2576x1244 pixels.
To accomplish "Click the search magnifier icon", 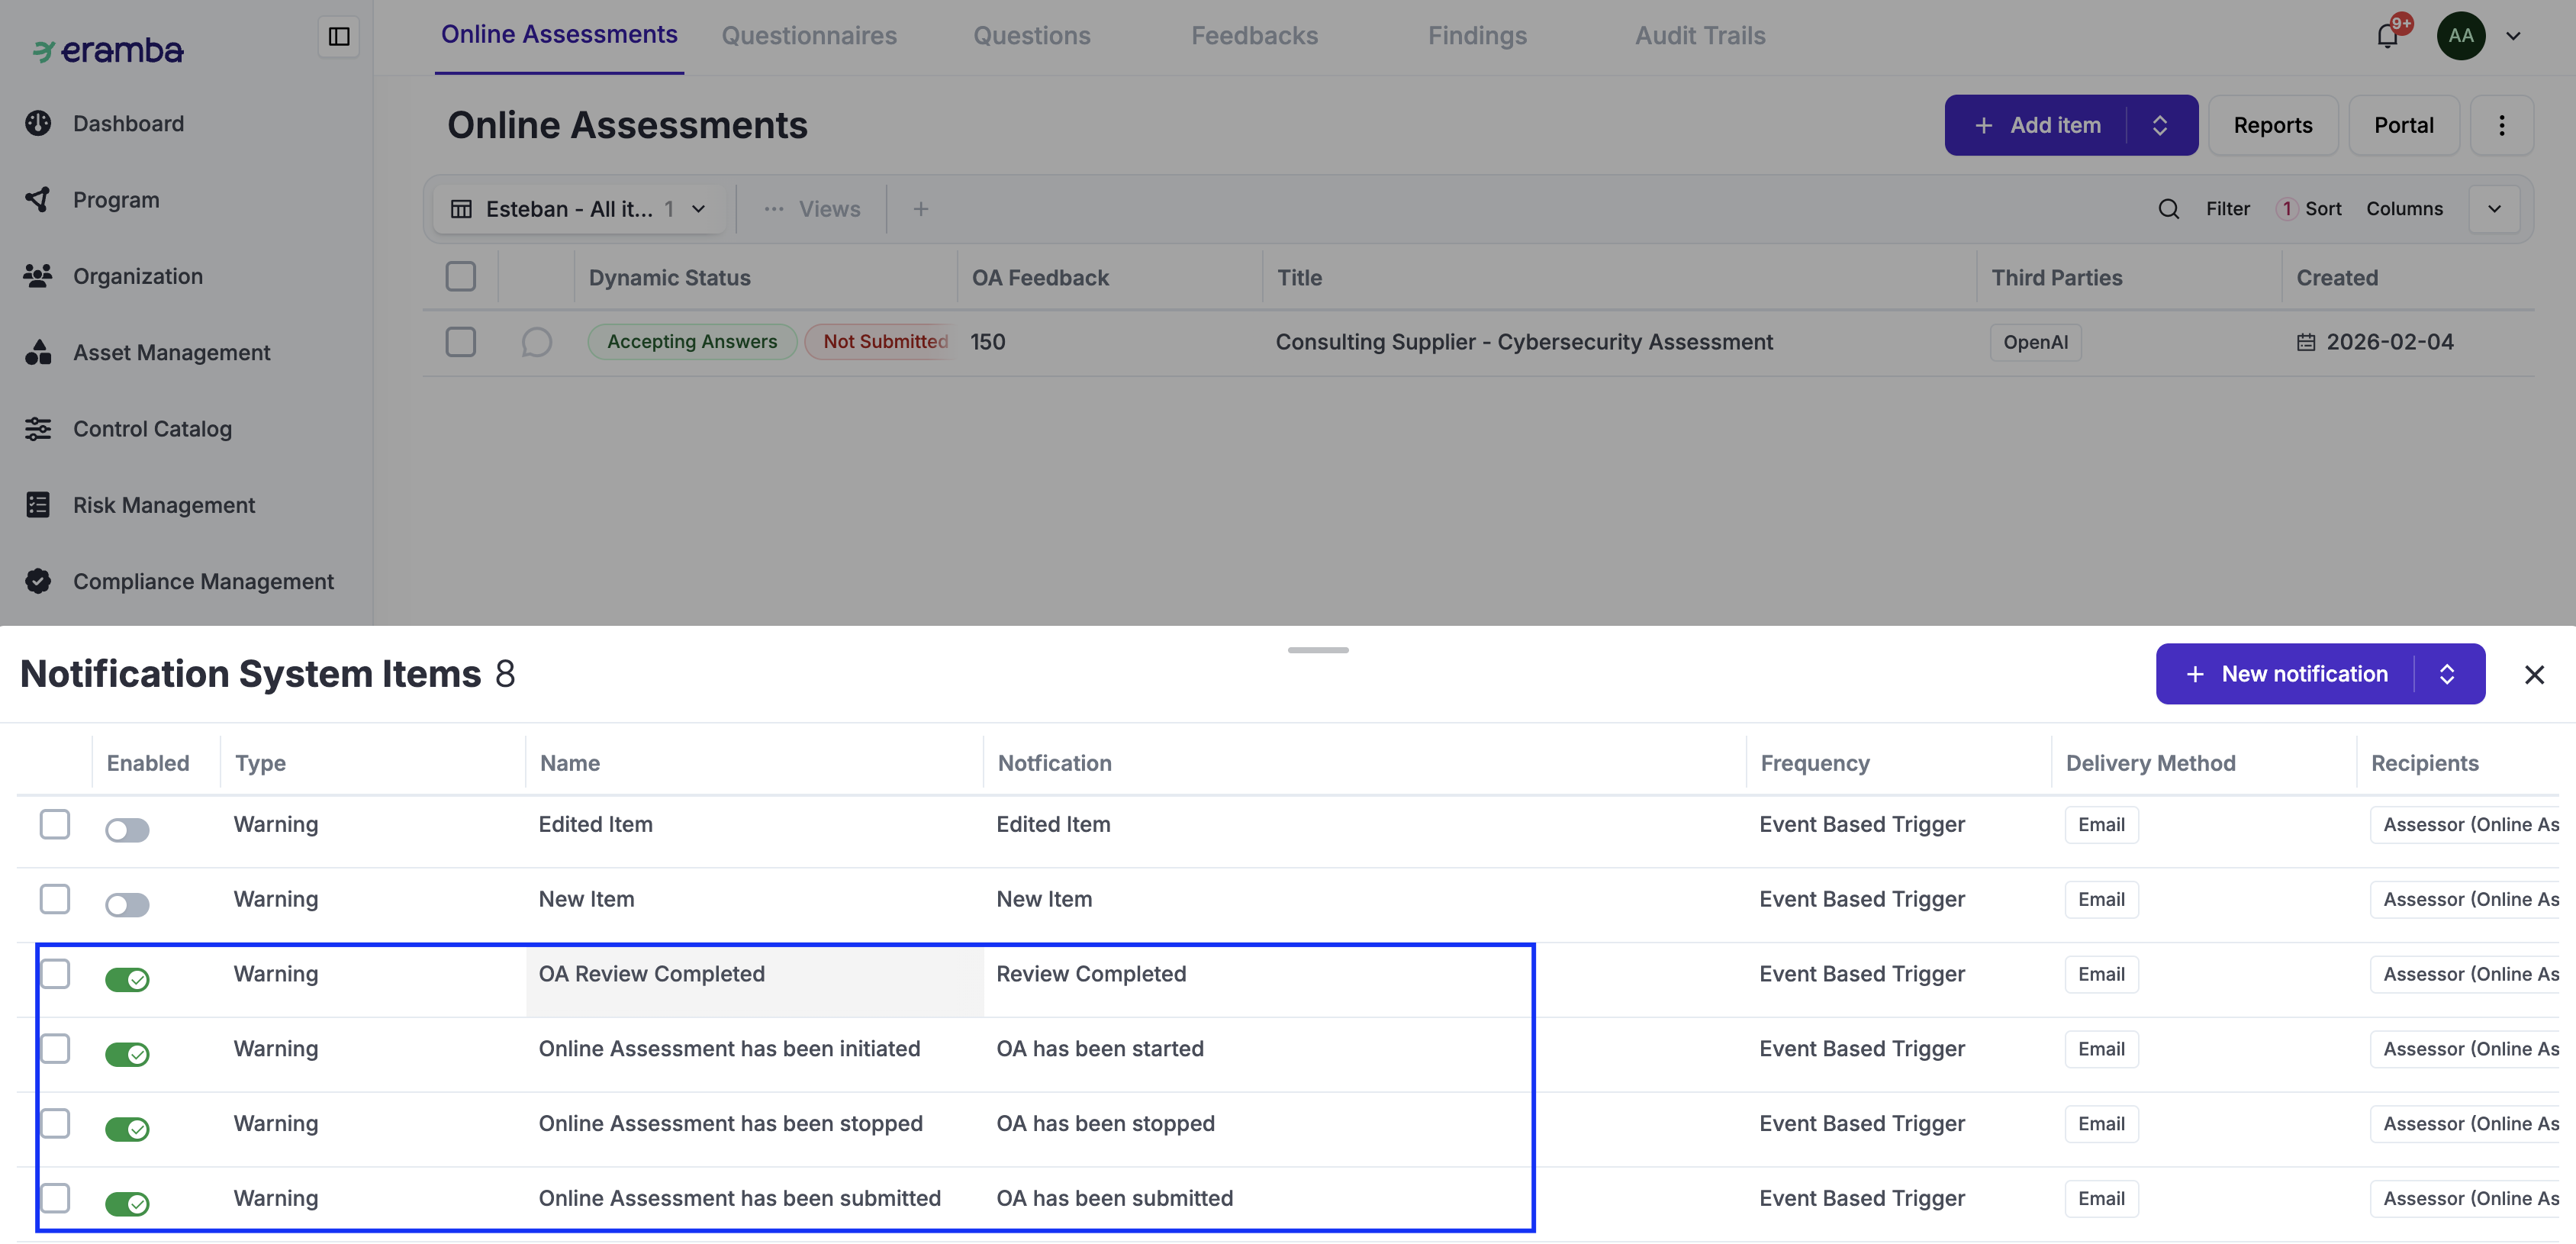I will click(x=2168, y=209).
